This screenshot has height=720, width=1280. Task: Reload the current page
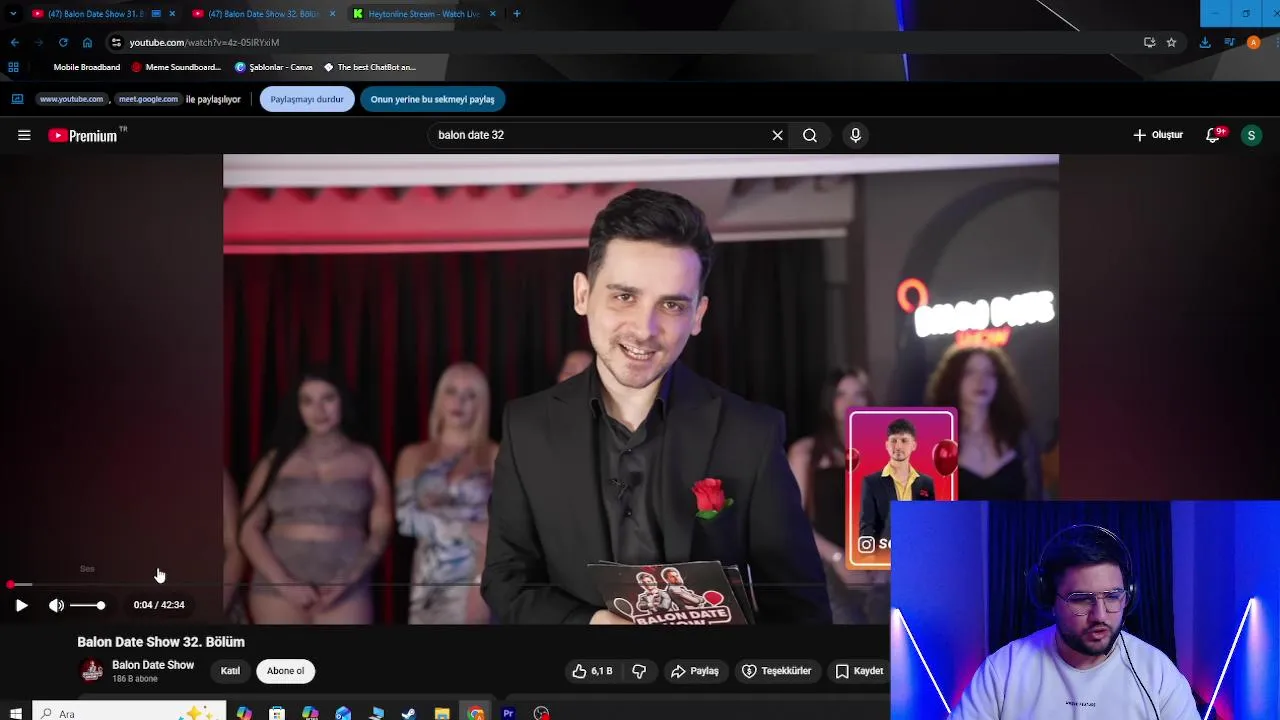[x=63, y=42]
